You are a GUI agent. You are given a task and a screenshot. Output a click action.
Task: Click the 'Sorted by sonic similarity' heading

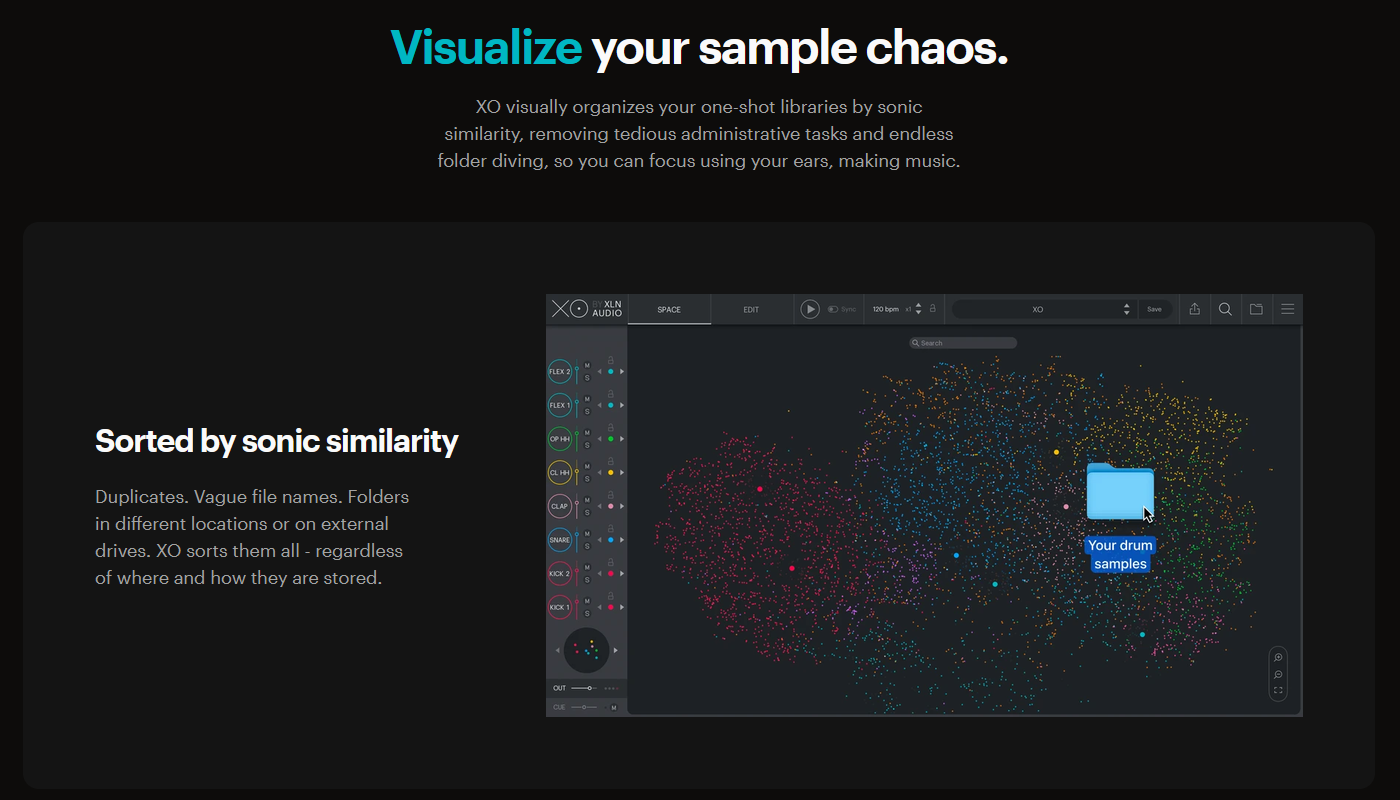tap(277, 441)
